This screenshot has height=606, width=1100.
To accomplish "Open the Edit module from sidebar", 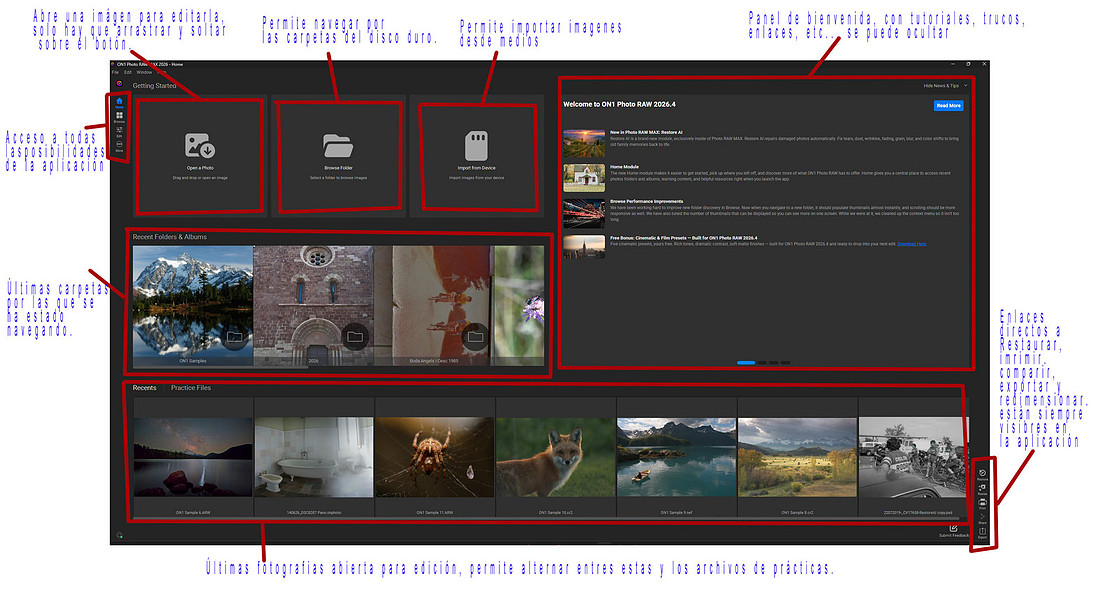I will (x=119, y=131).
